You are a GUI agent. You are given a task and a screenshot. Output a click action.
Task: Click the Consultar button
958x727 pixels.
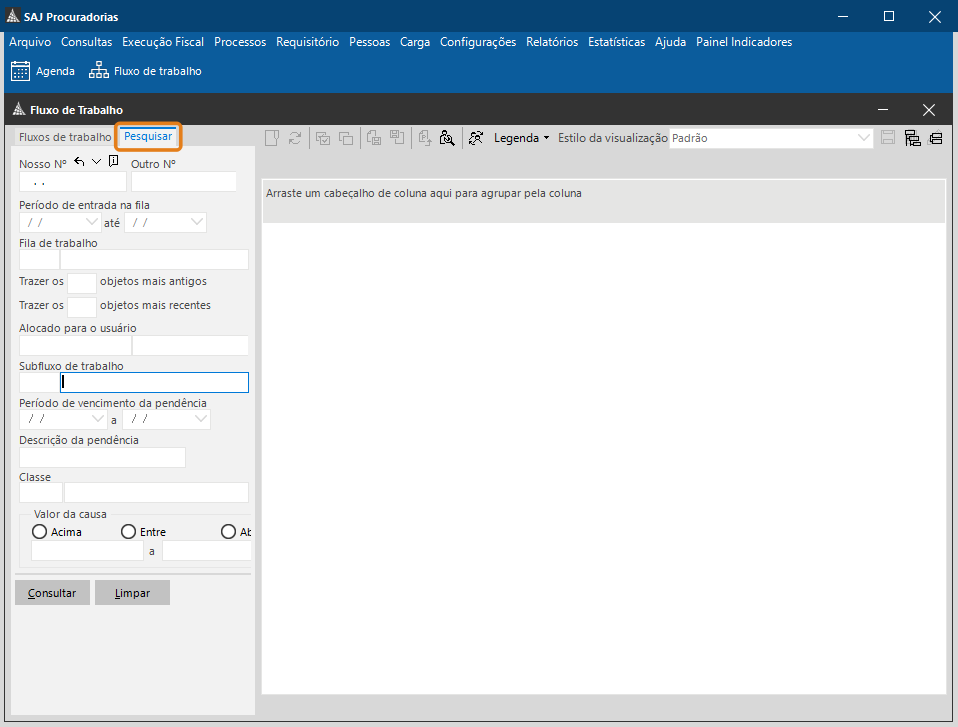53,593
